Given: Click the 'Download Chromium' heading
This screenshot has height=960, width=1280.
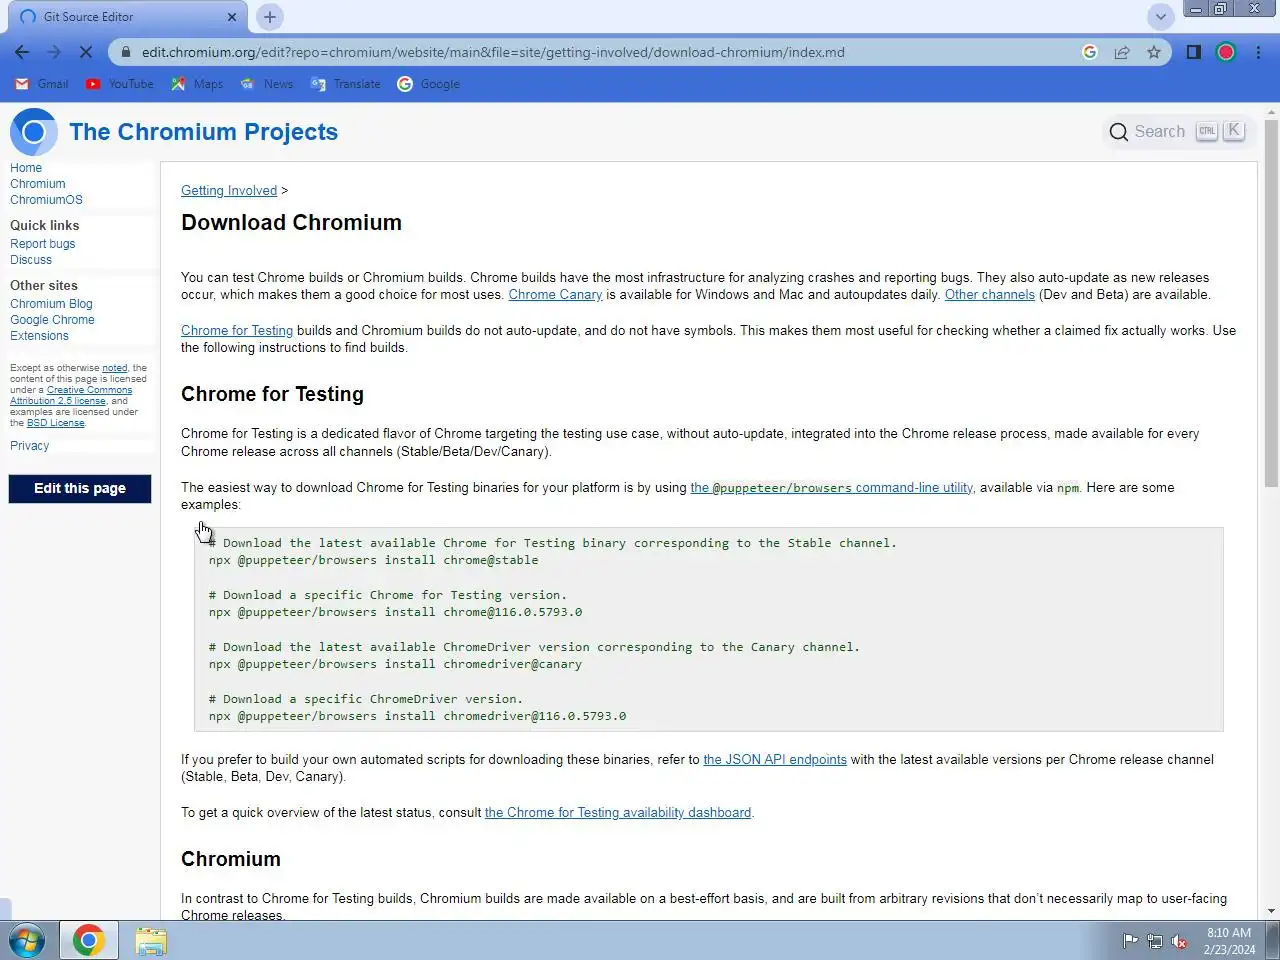Looking at the screenshot, I should [x=291, y=223].
